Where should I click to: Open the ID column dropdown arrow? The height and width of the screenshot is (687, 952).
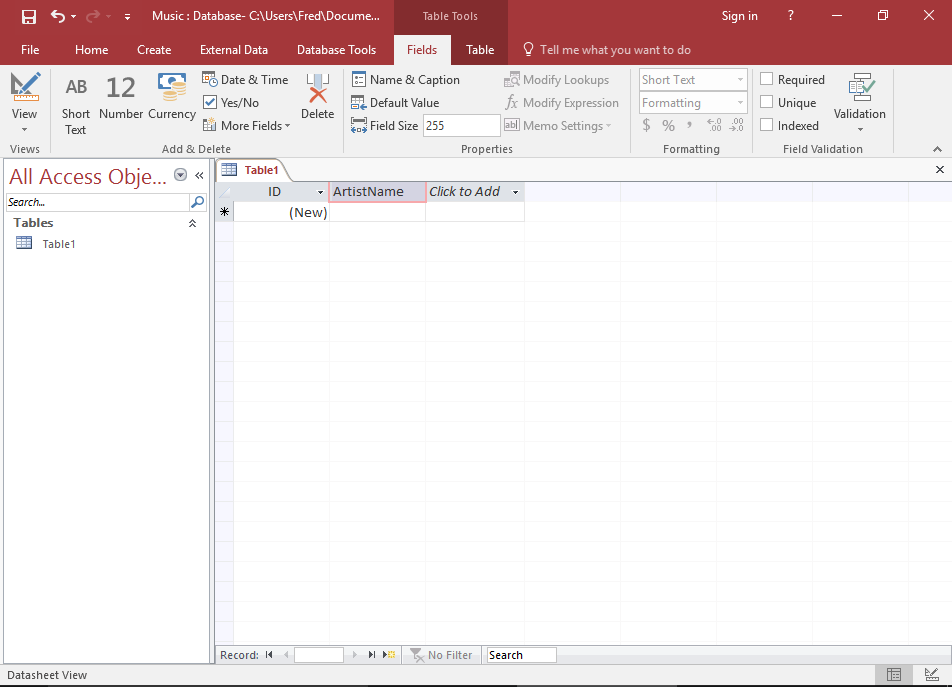coord(321,192)
